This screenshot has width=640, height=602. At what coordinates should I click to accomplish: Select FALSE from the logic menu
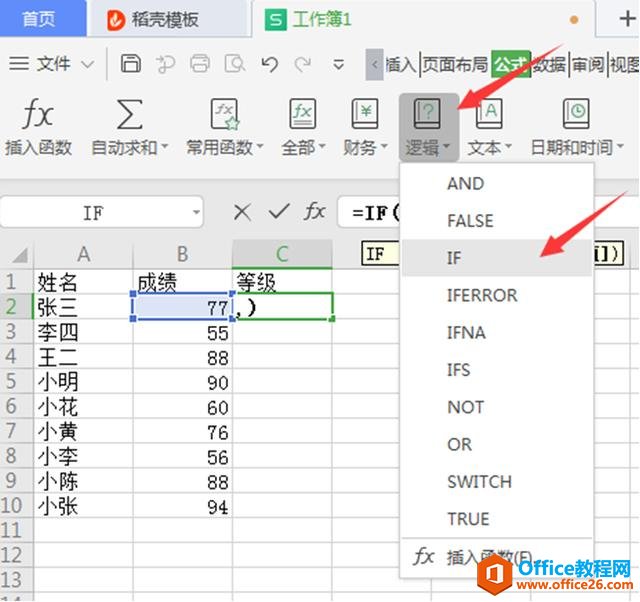click(x=497, y=221)
